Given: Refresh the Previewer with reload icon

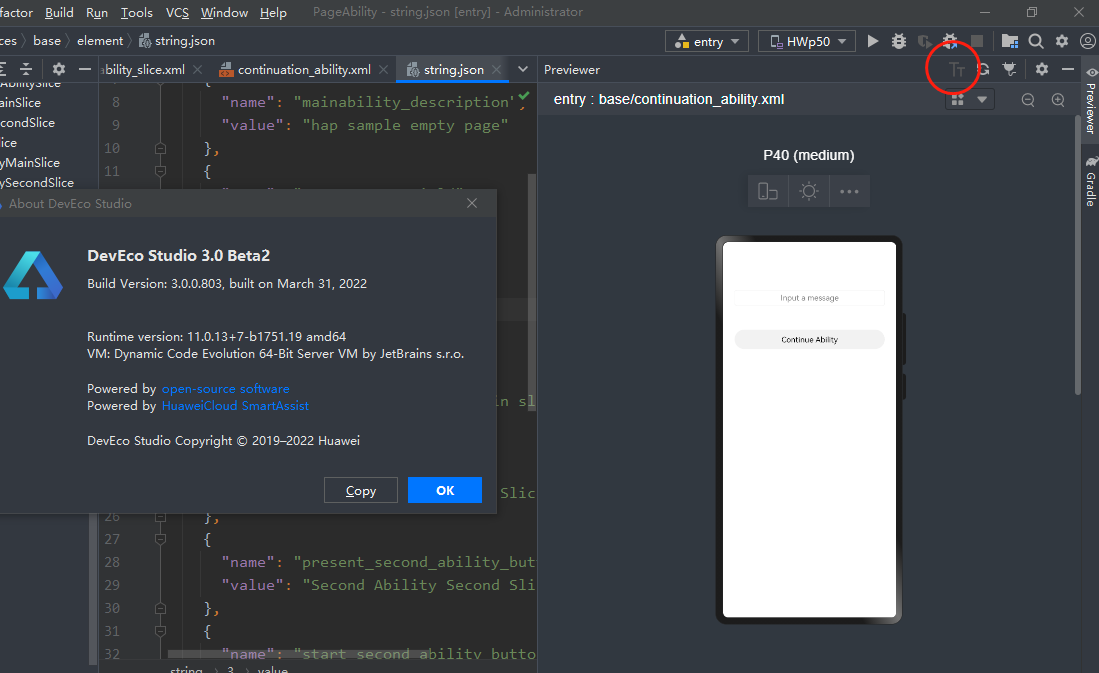Looking at the screenshot, I should [x=983, y=69].
